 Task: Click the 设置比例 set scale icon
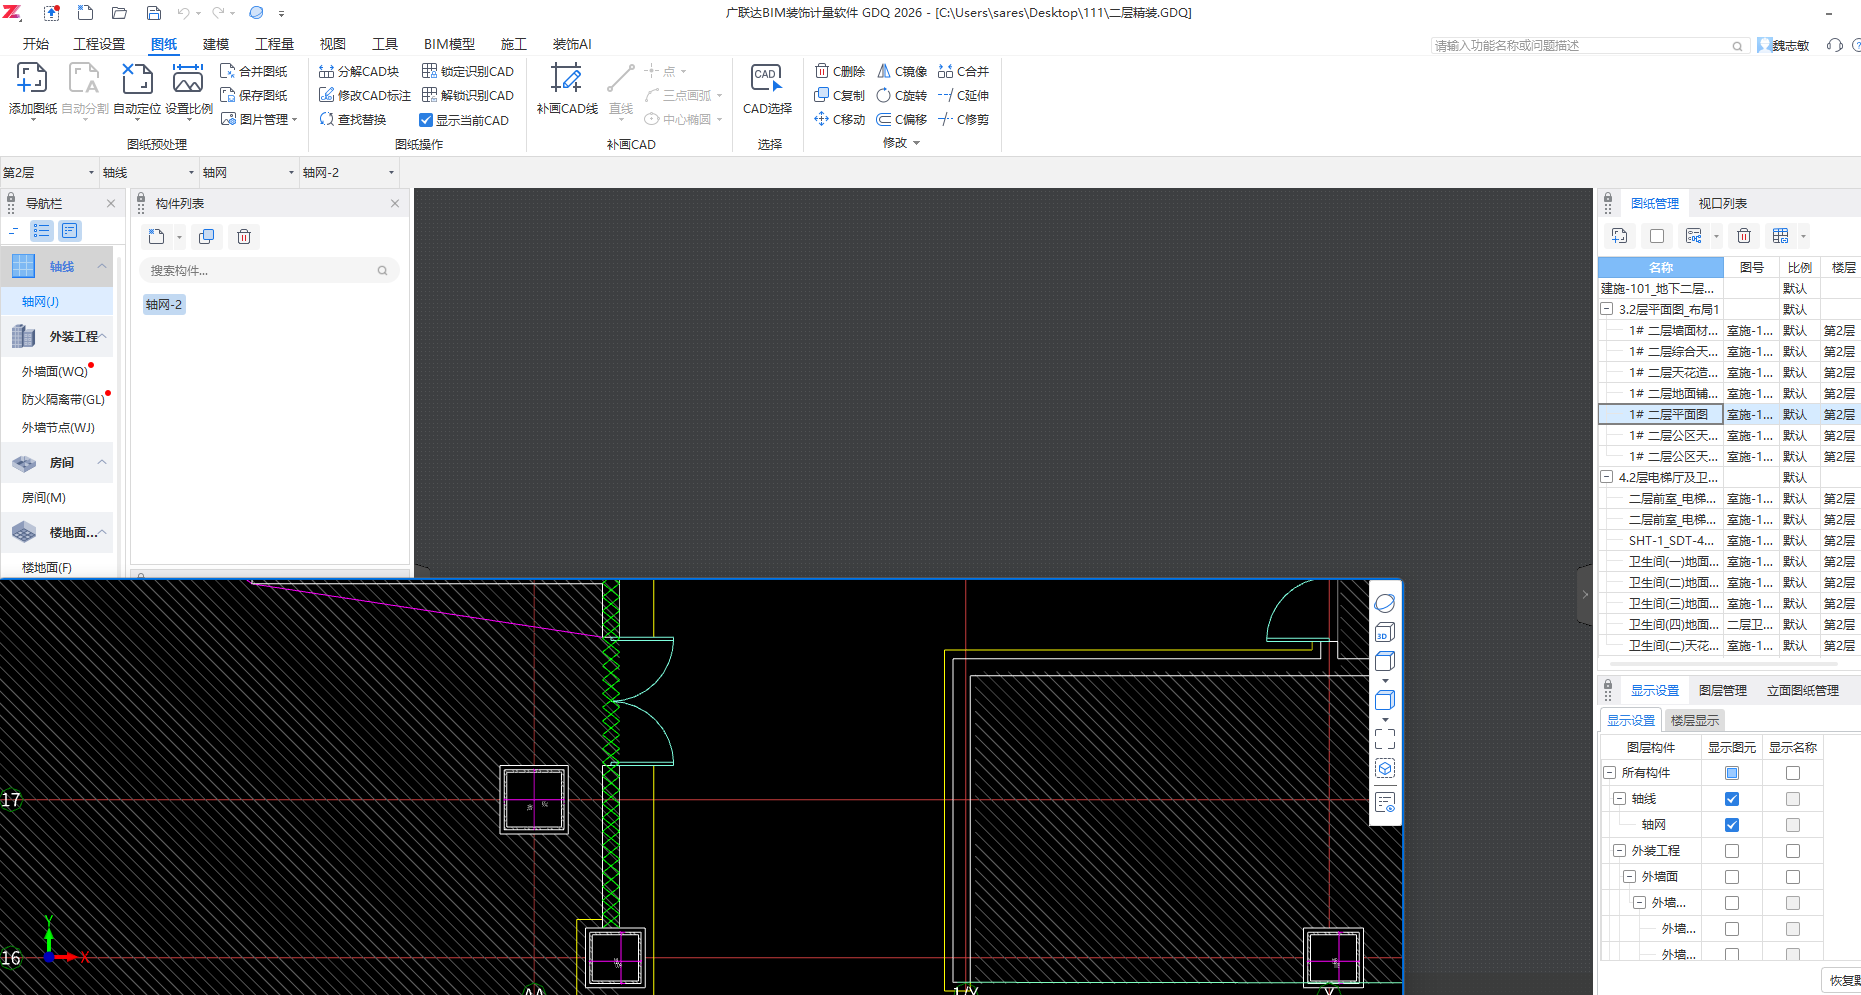pyautogui.click(x=188, y=79)
